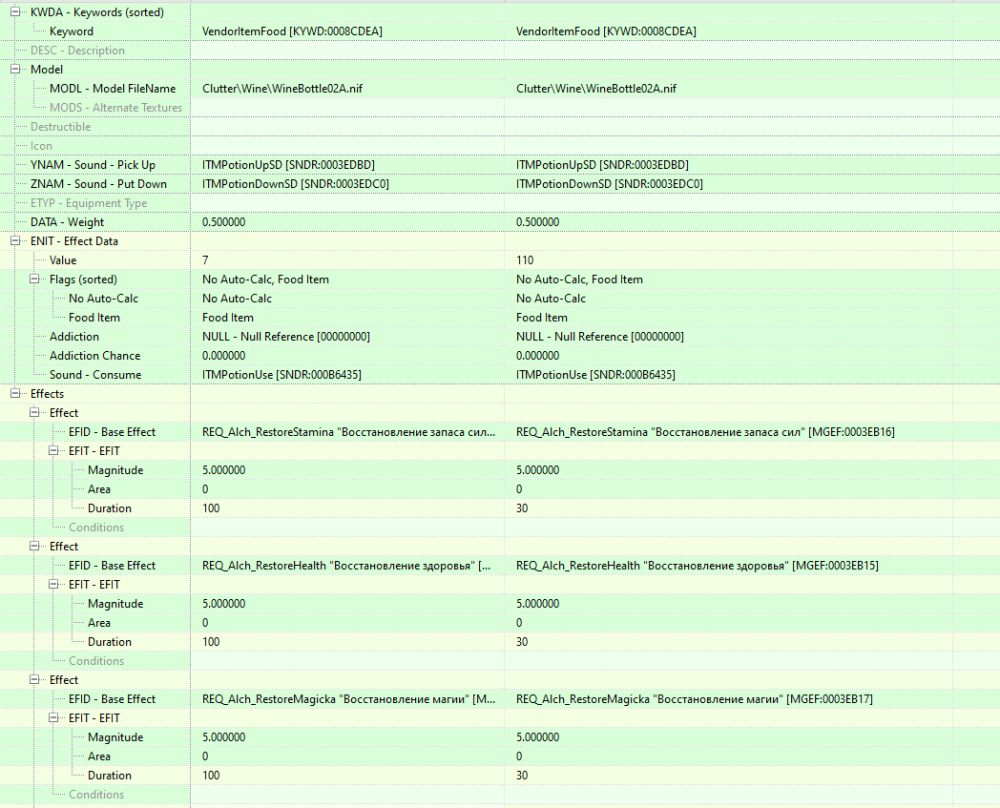This screenshot has height=808, width=1000.
Task: Click RestoreMagicka Duration cell showing 100
Action: (x=348, y=775)
